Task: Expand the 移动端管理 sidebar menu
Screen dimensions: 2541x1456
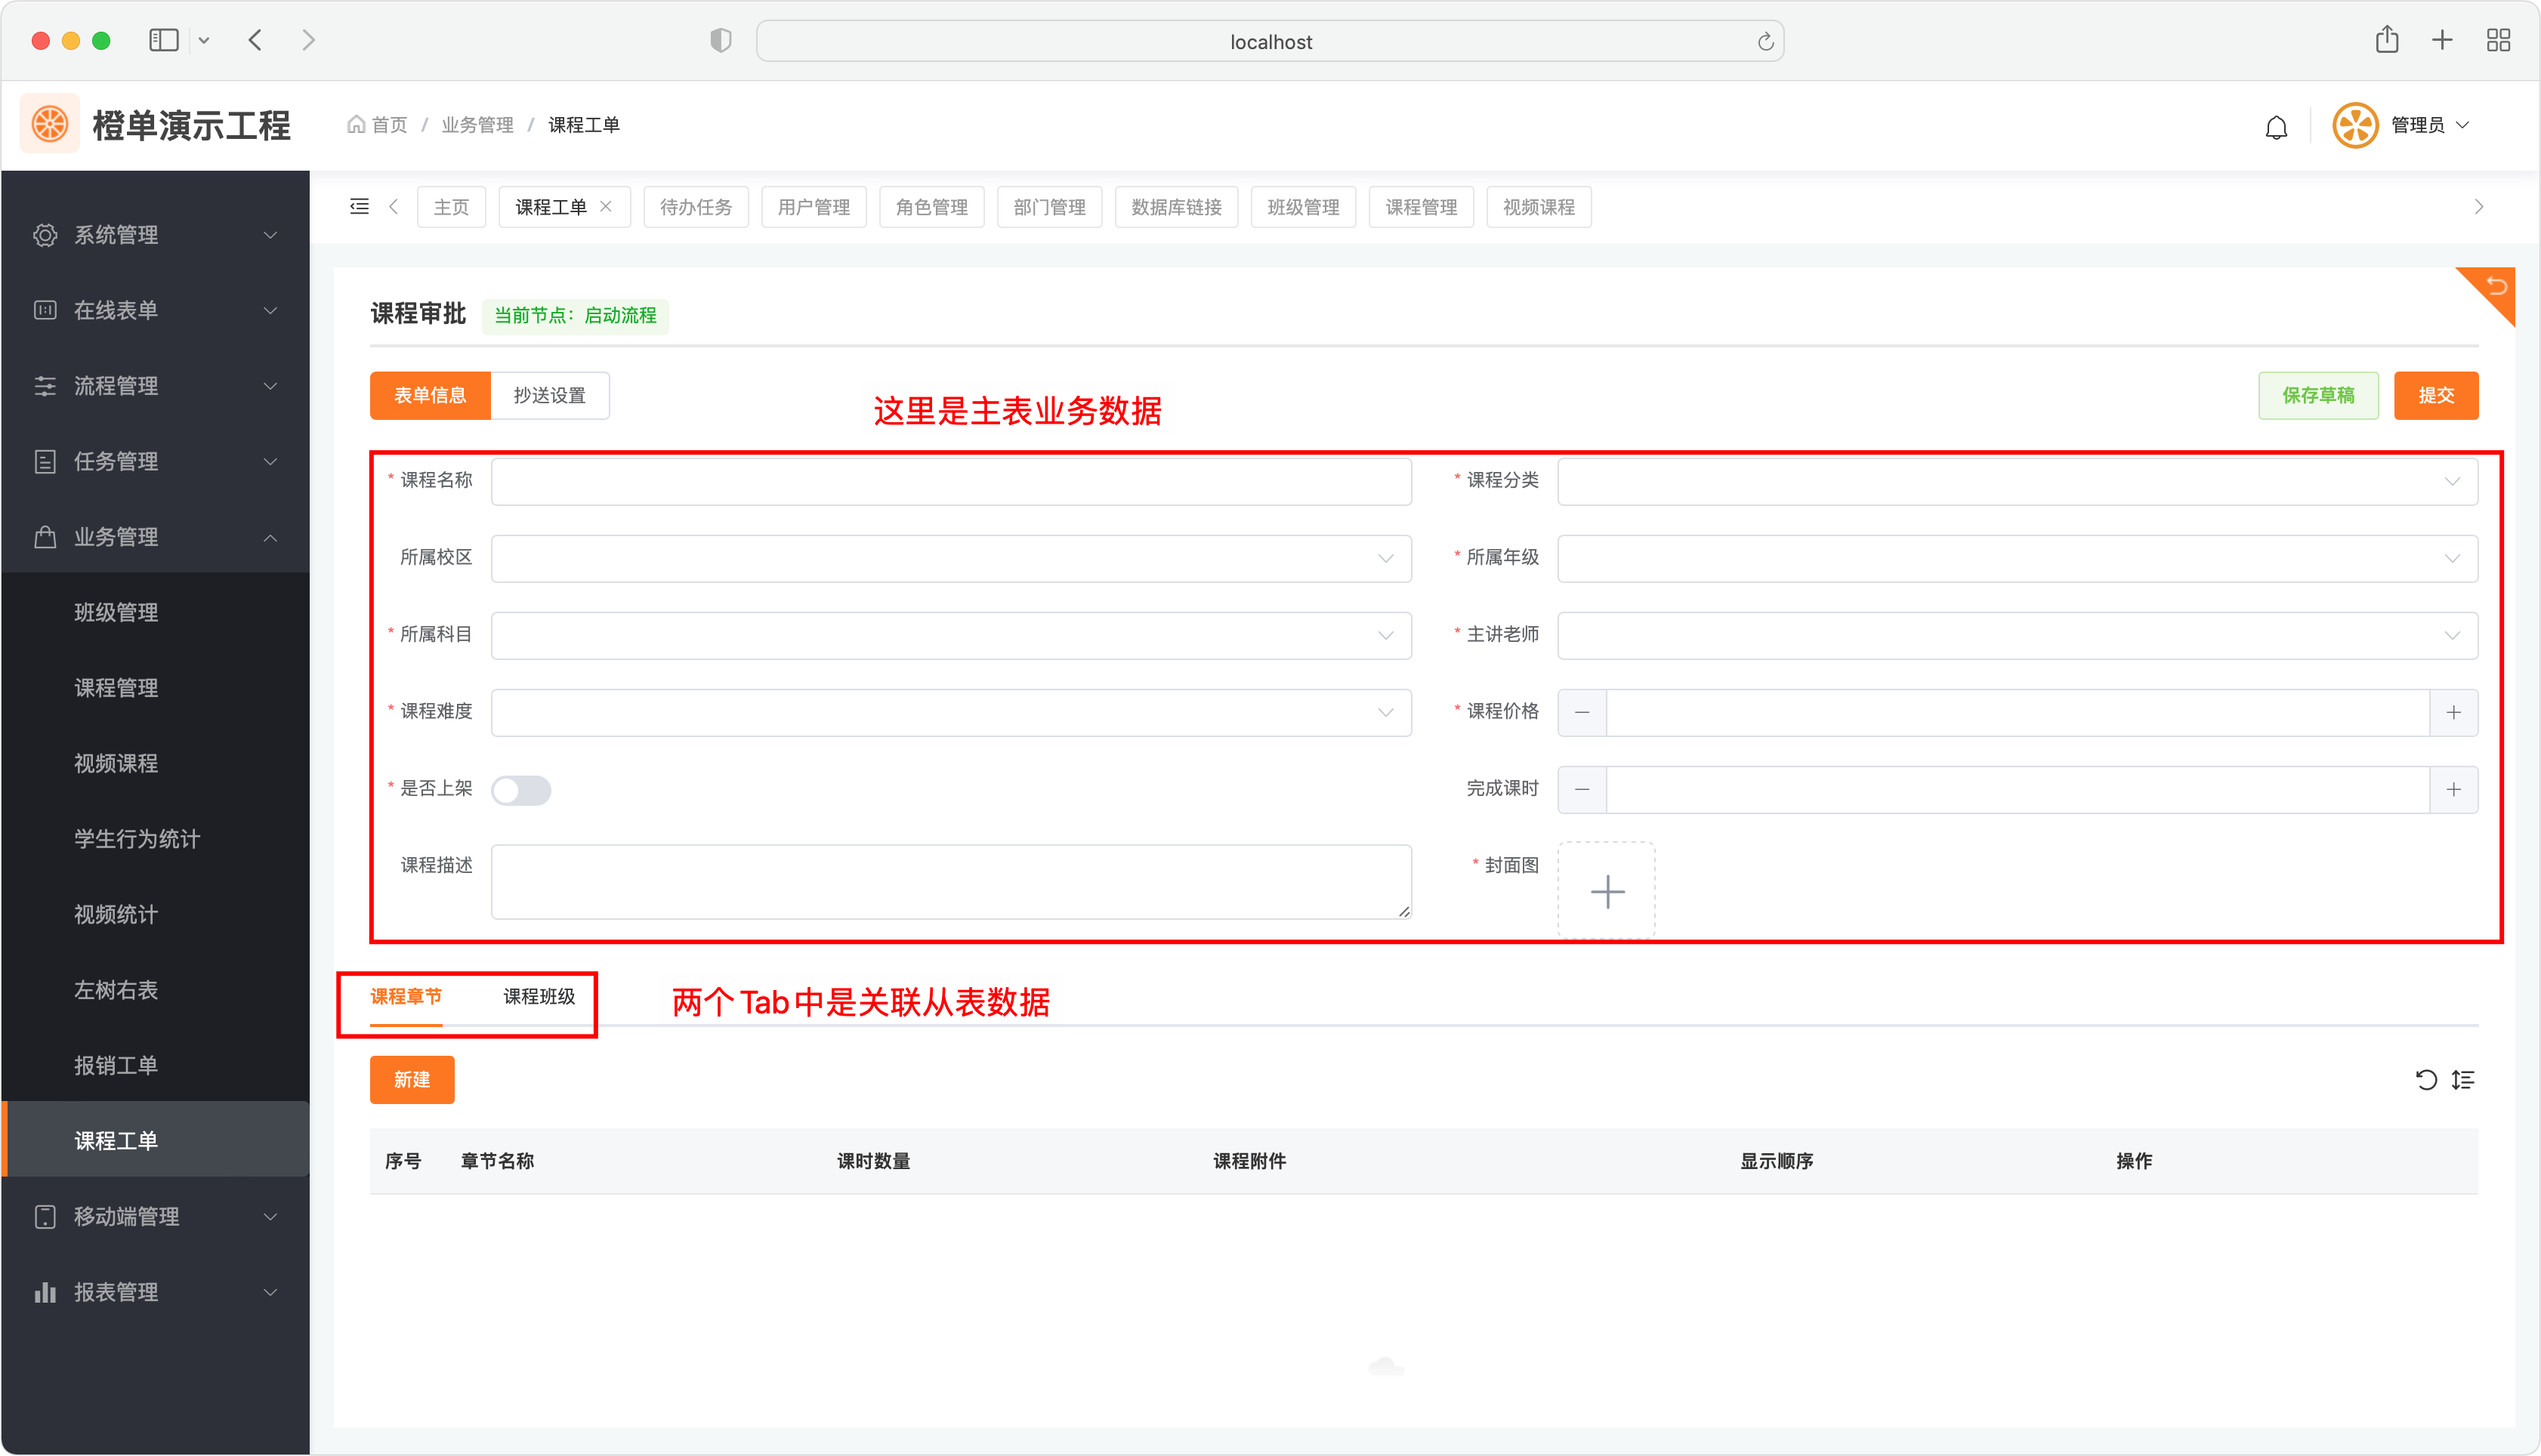Action: pos(155,1216)
